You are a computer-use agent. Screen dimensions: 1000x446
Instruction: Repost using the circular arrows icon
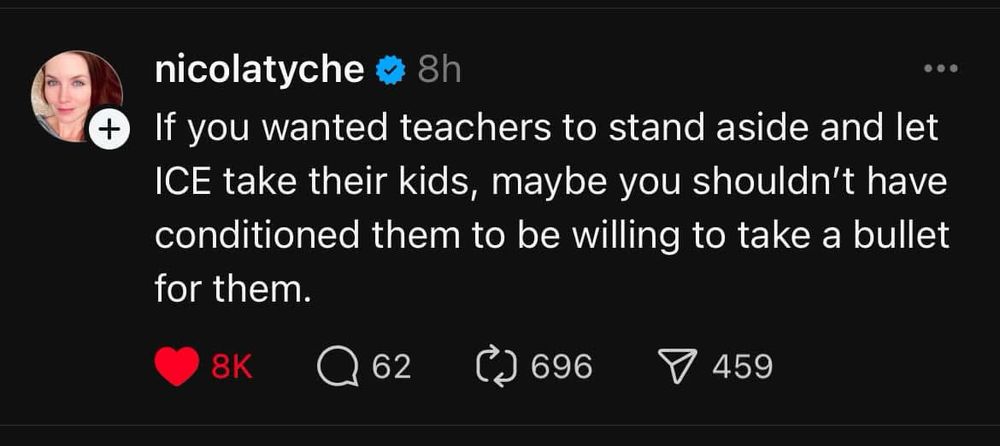495,367
